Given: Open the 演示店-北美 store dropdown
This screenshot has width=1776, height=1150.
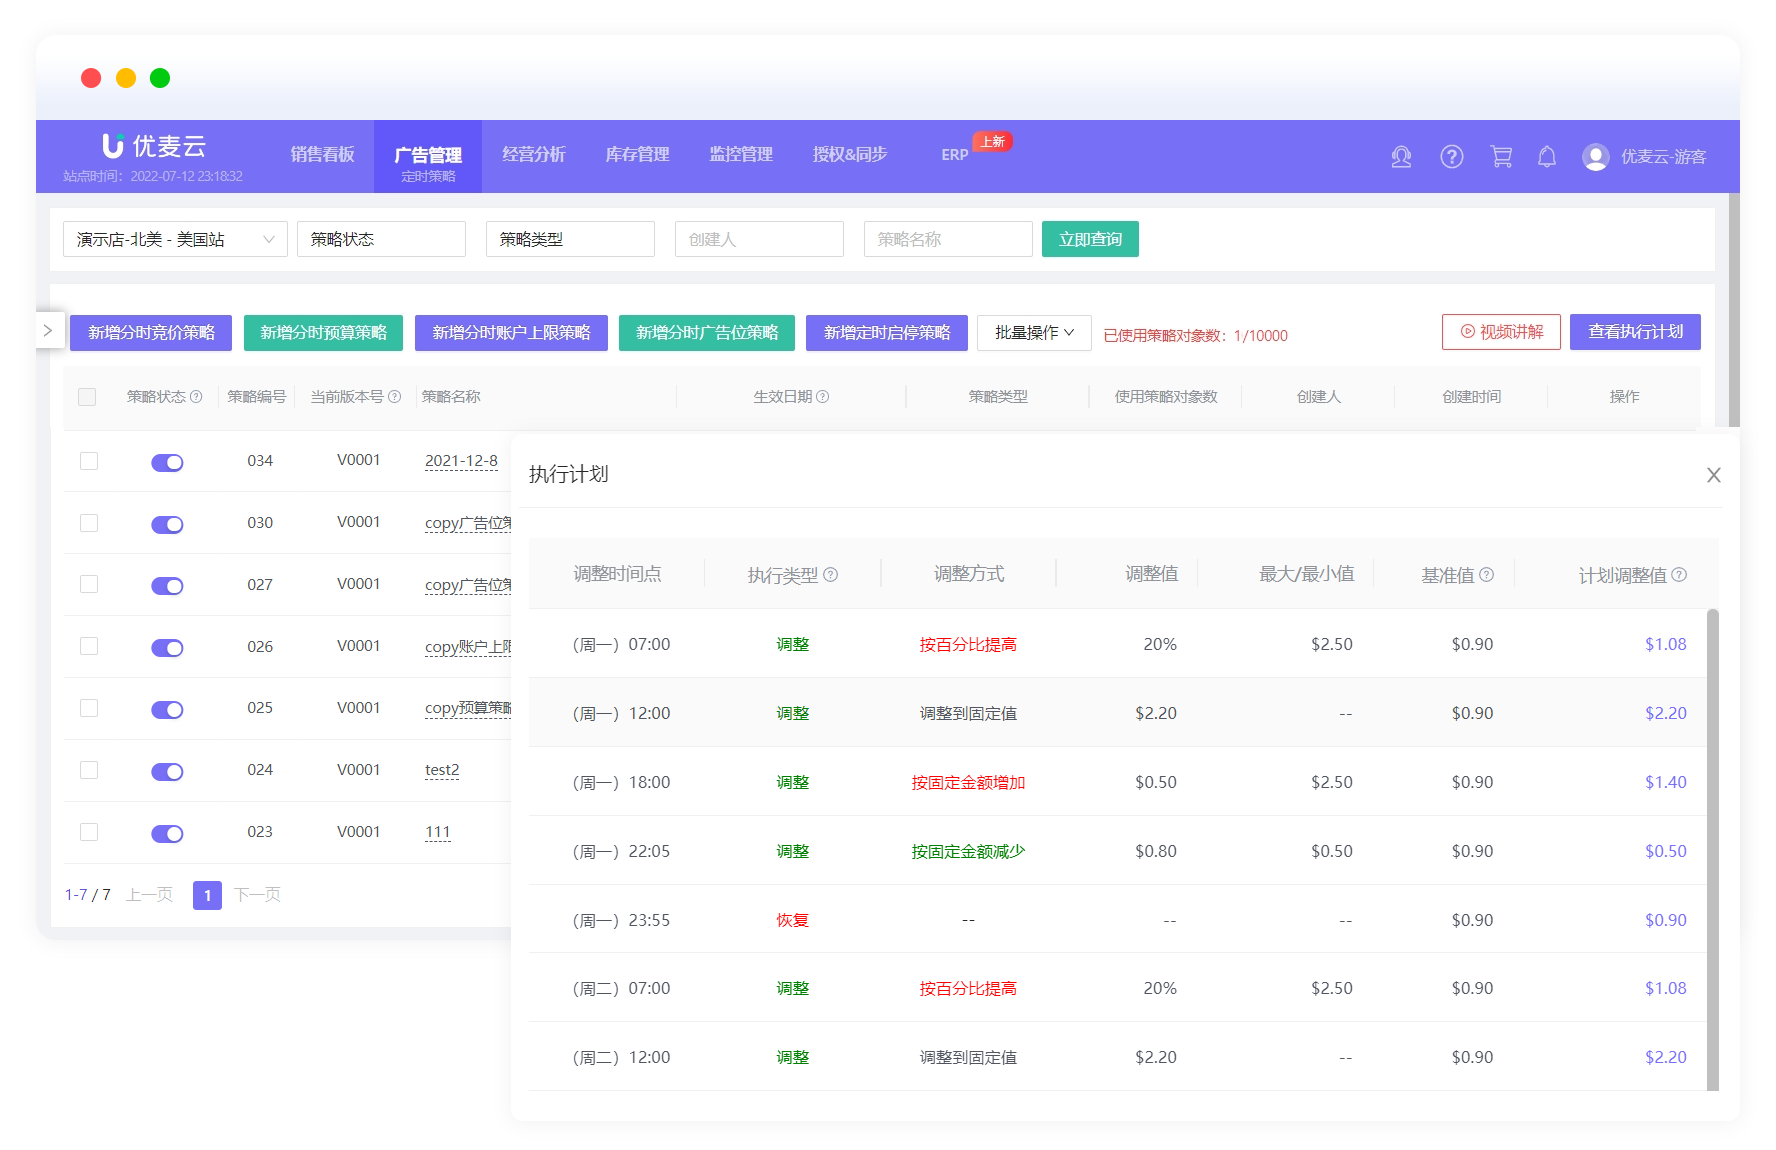Looking at the screenshot, I should (x=175, y=239).
